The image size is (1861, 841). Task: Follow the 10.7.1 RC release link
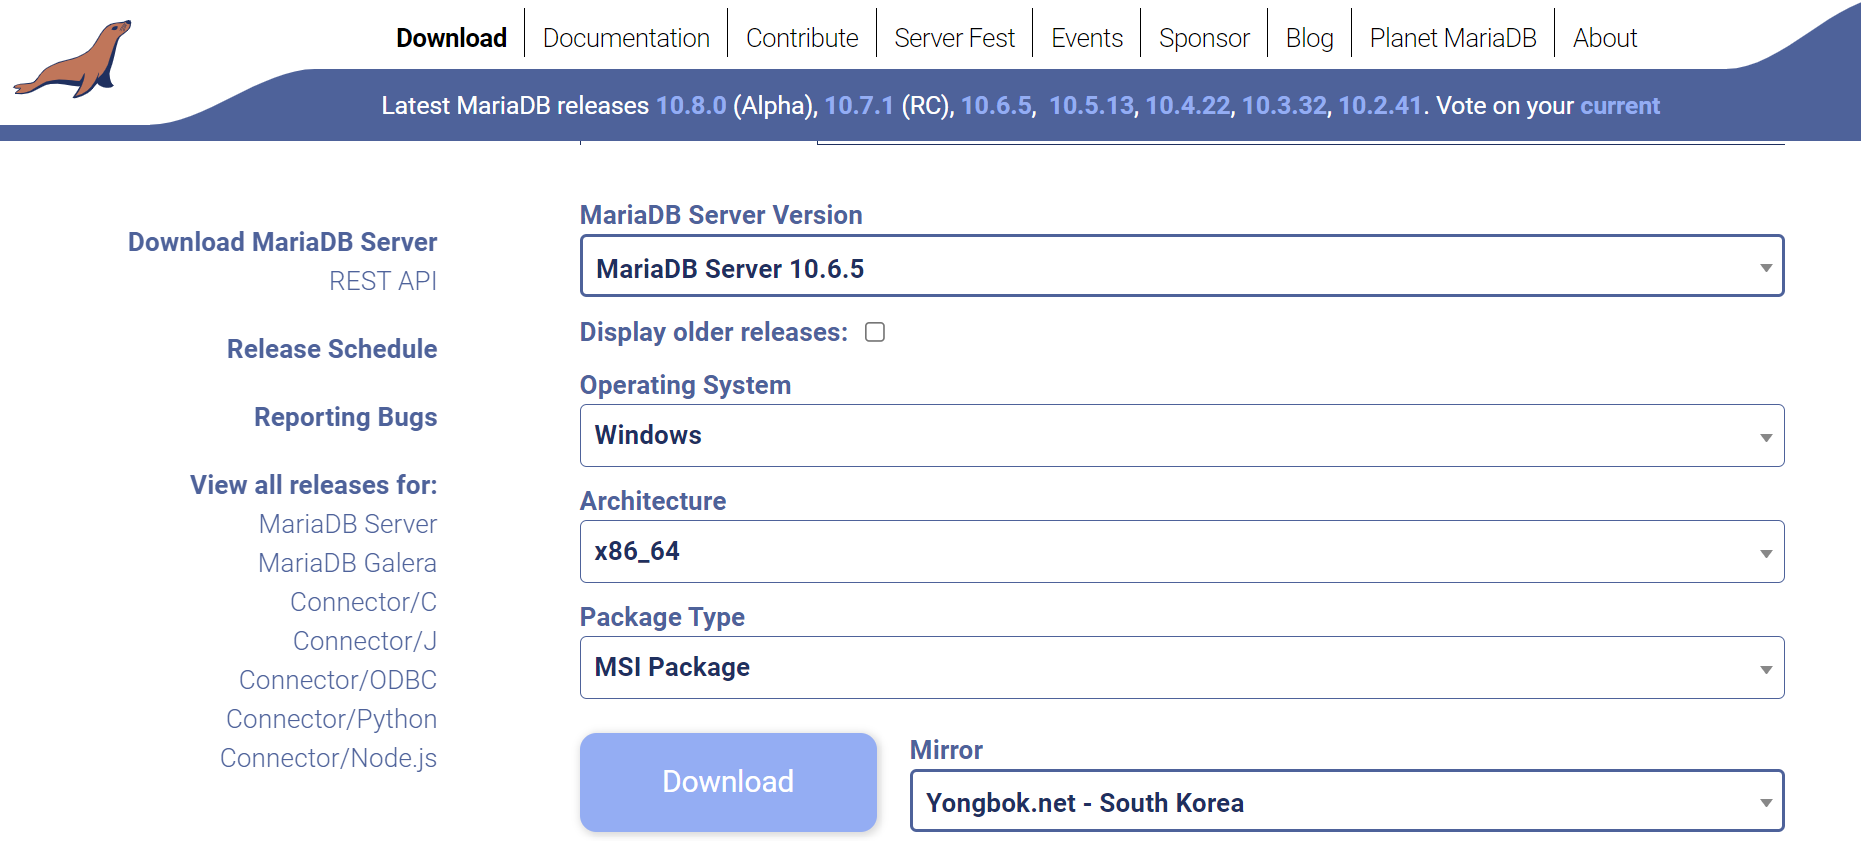(859, 106)
